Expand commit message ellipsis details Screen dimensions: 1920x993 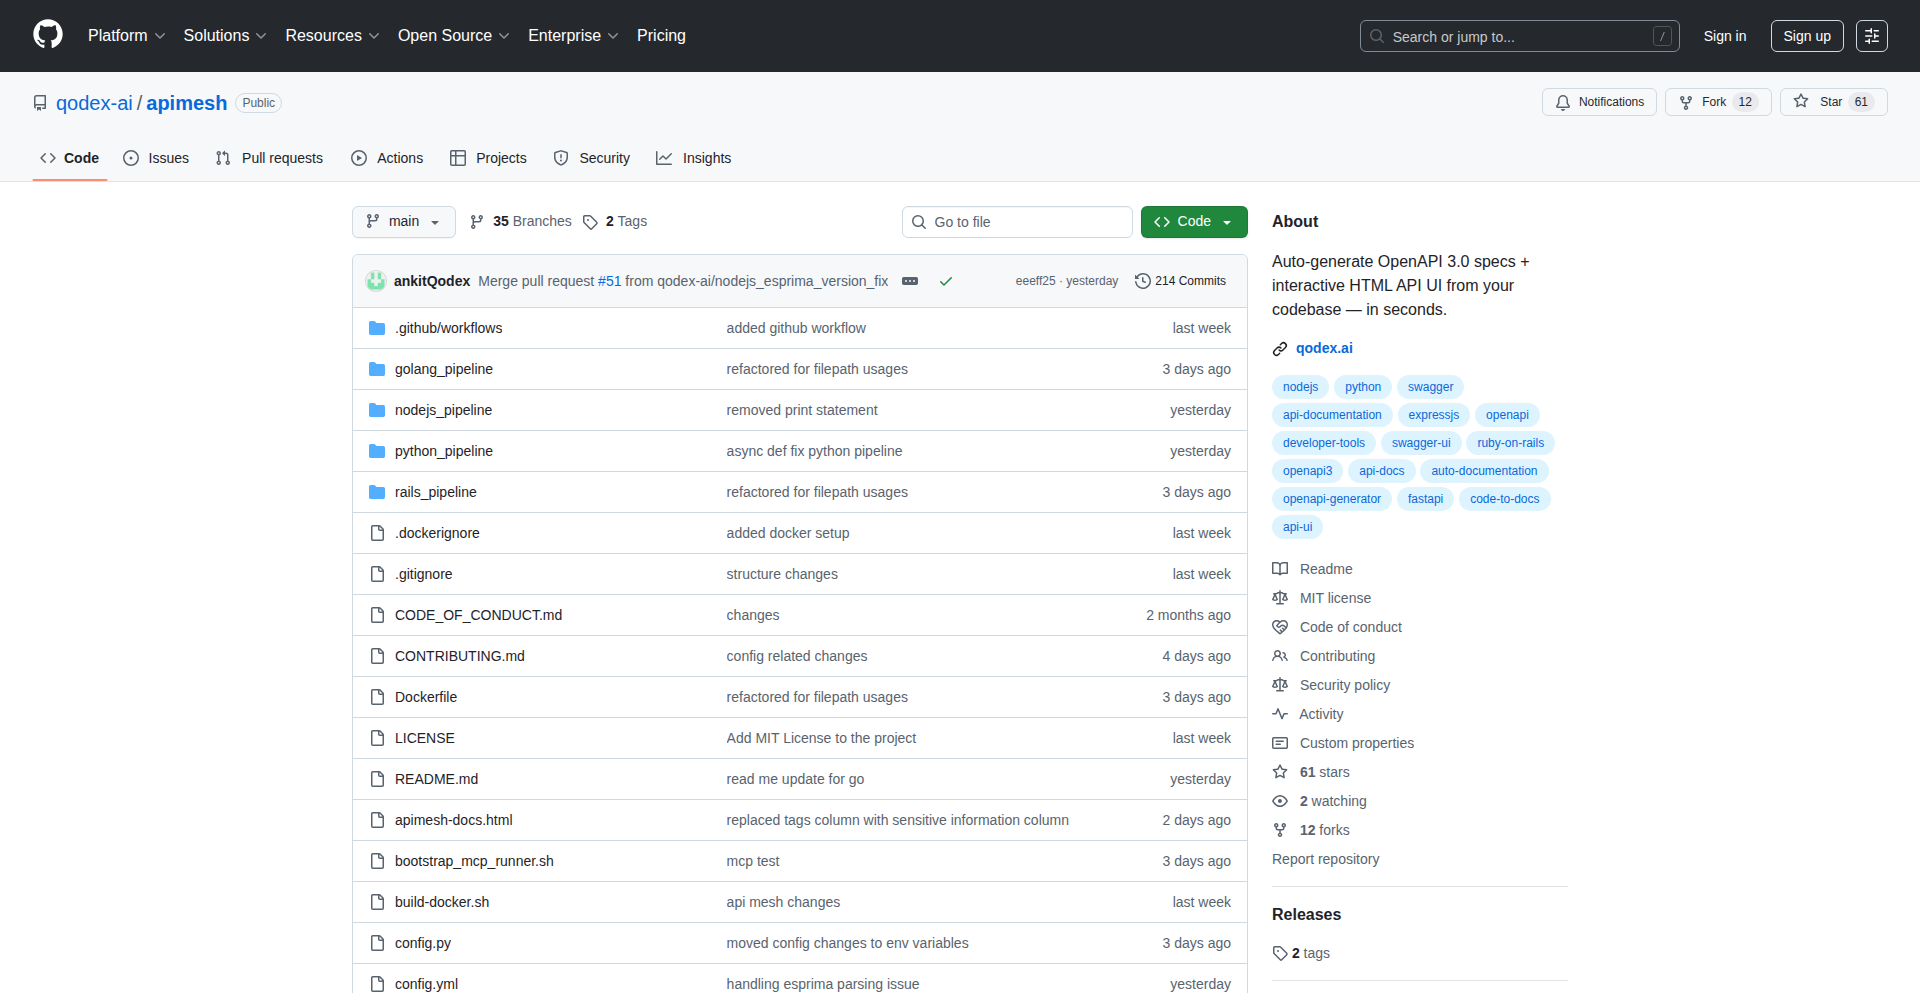[910, 281]
